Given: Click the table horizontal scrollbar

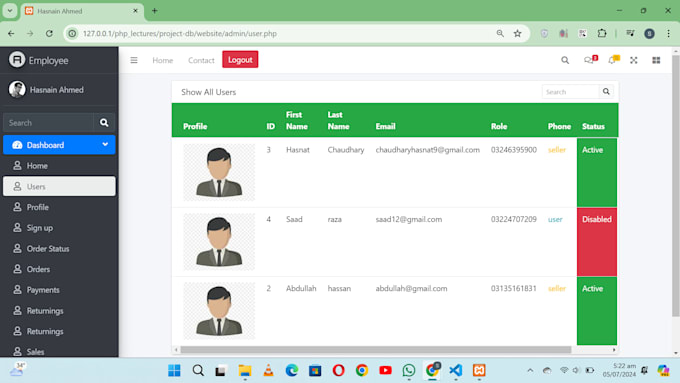Looking at the screenshot, I should [376, 350].
